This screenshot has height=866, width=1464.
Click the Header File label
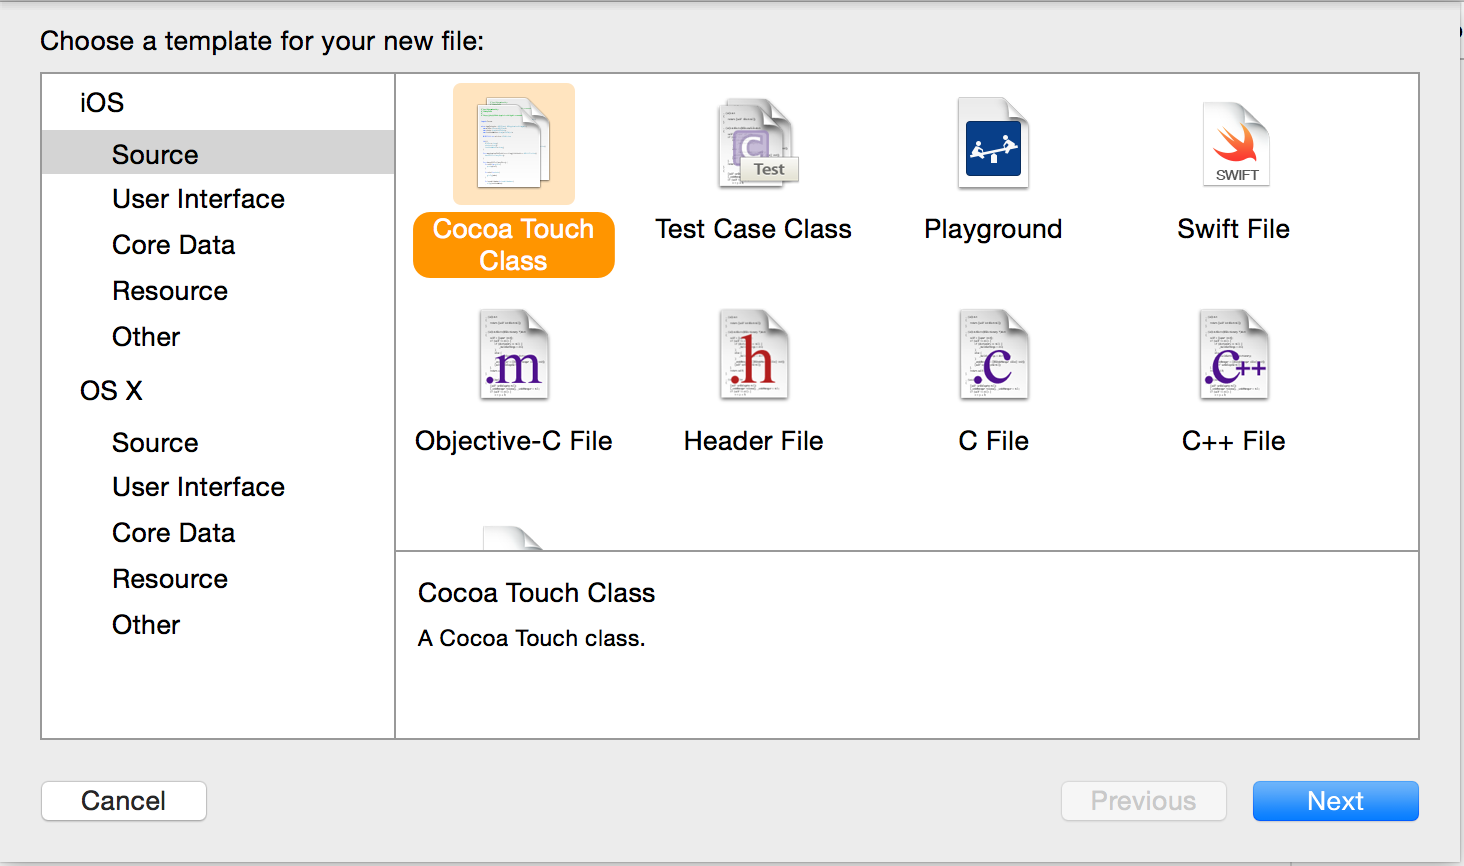coord(754,441)
